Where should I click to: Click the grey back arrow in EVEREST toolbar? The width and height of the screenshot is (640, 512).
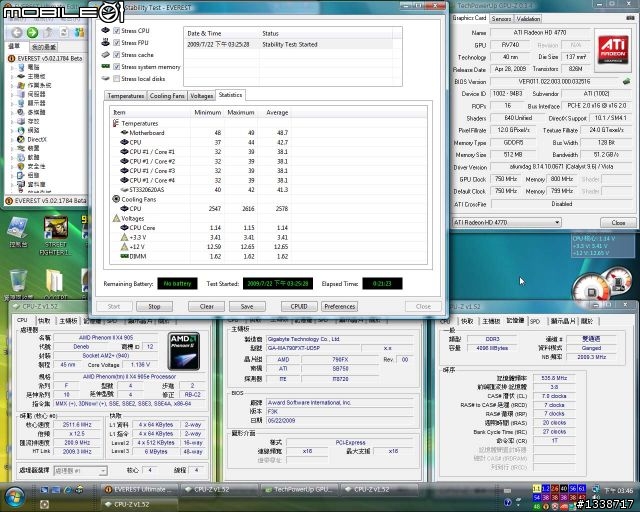pyautogui.click(x=17, y=33)
